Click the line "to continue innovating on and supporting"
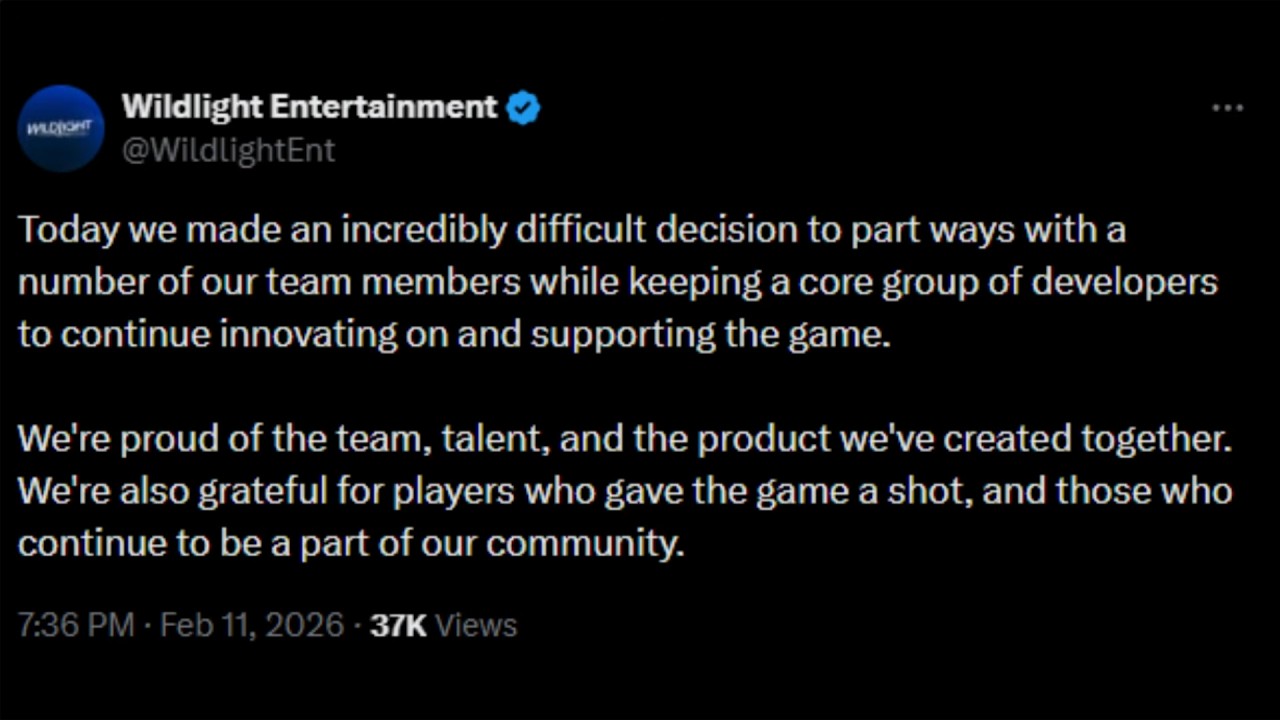Viewport: 1280px width, 720px height. point(454,335)
